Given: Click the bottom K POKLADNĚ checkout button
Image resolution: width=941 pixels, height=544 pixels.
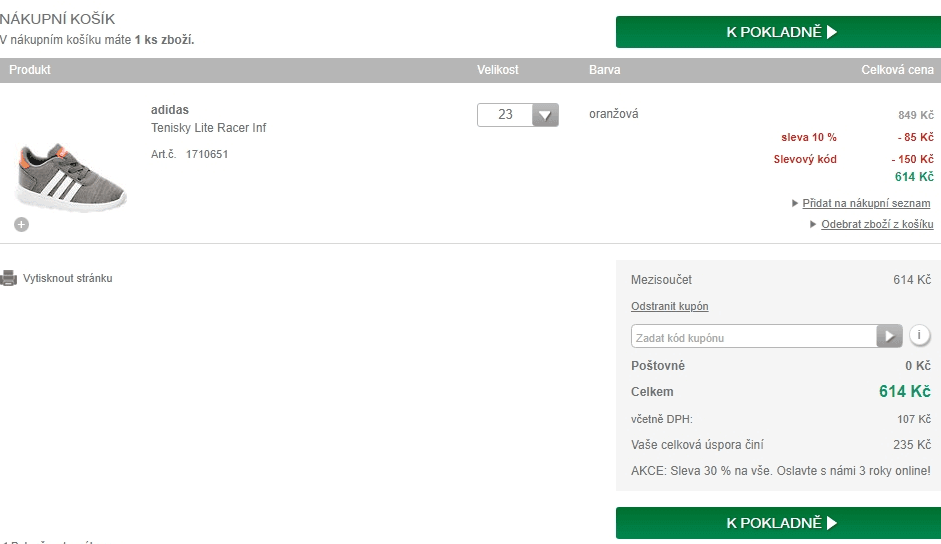Looking at the screenshot, I should (778, 522).
